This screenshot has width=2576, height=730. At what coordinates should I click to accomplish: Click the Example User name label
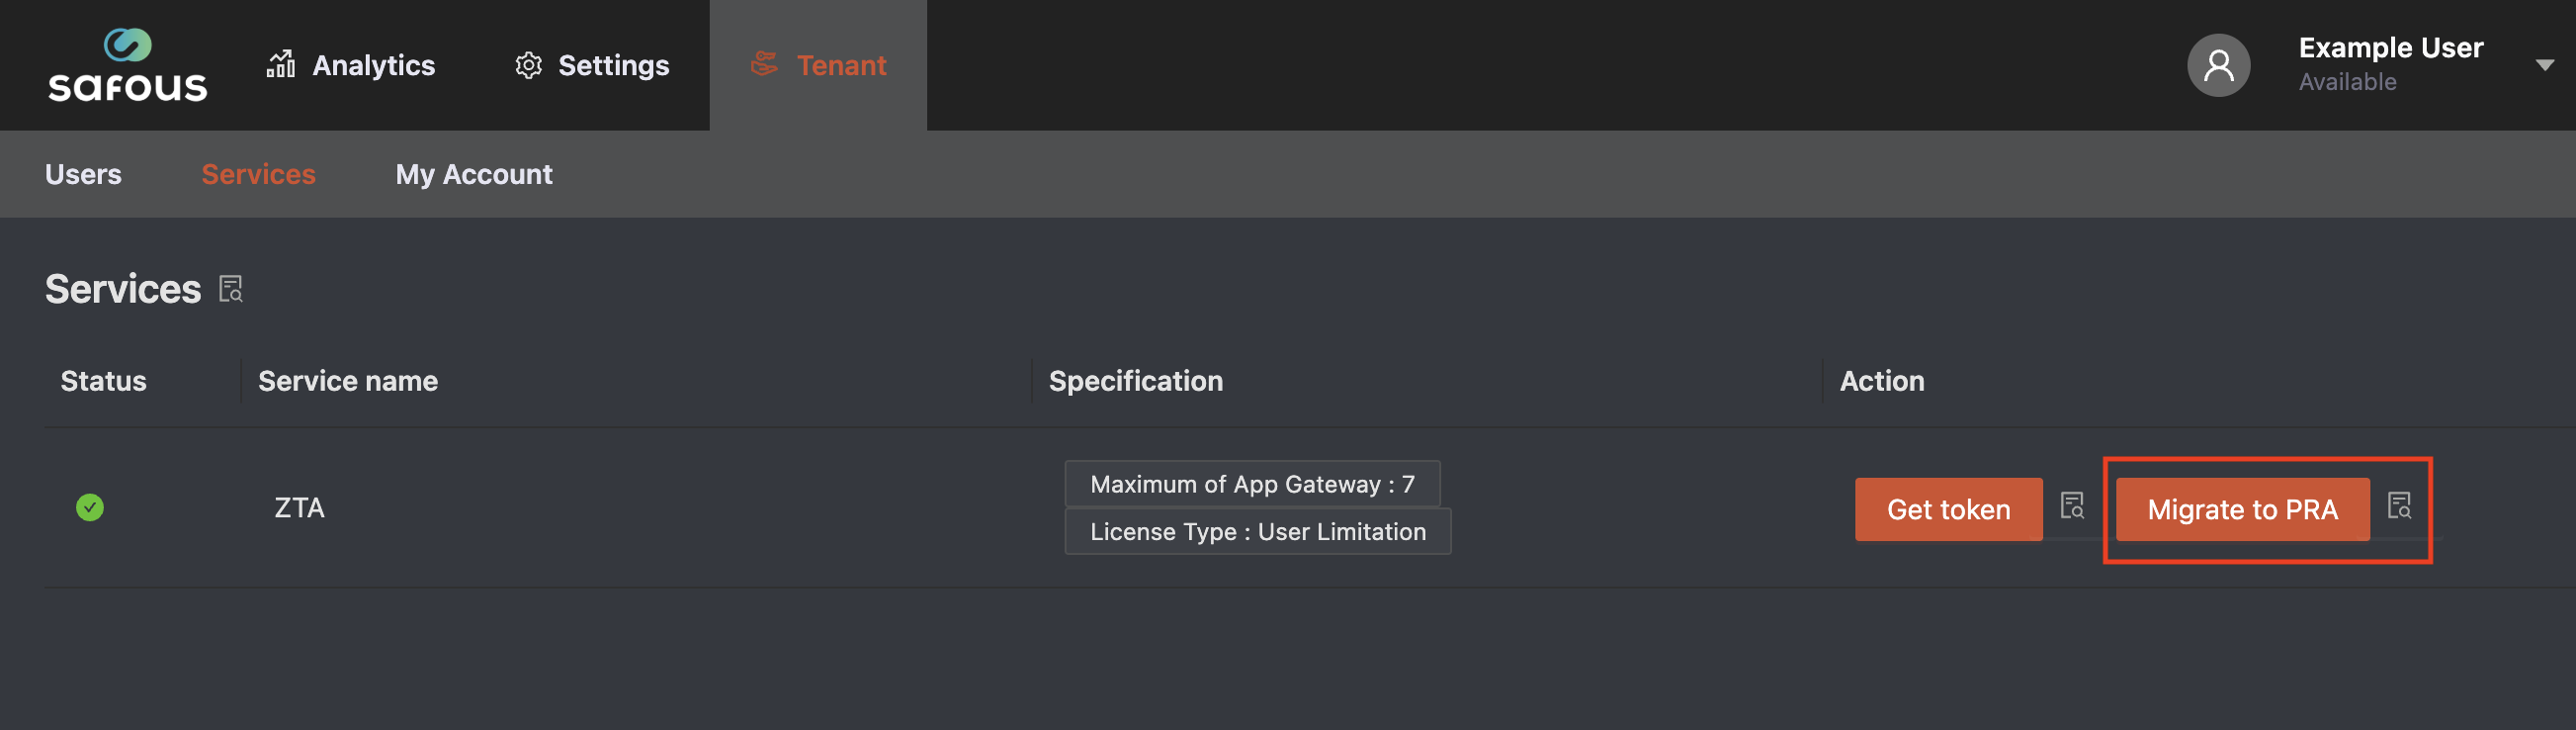(x=2390, y=48)
